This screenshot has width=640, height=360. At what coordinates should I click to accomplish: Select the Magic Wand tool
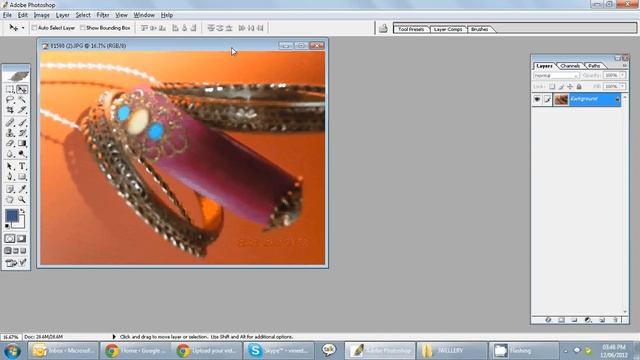tap(22, 100)
